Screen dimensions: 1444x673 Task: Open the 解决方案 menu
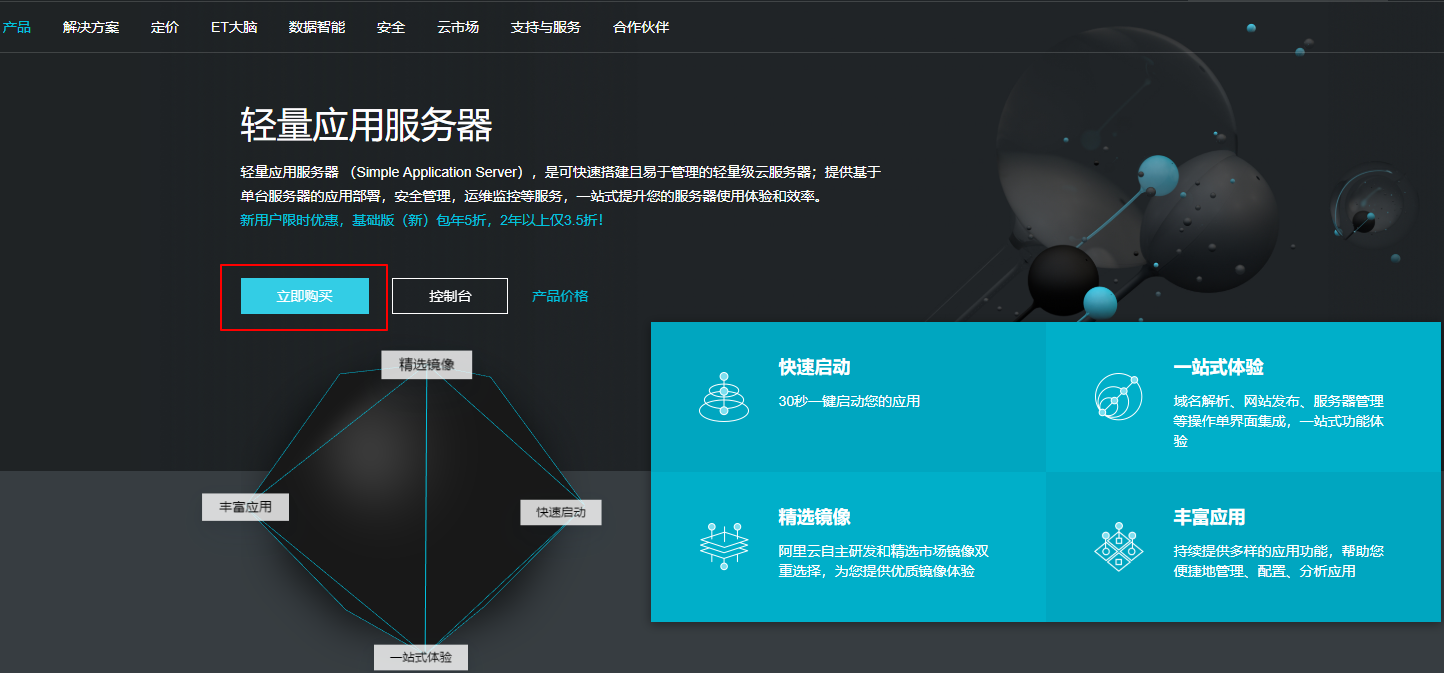[91, 27]
